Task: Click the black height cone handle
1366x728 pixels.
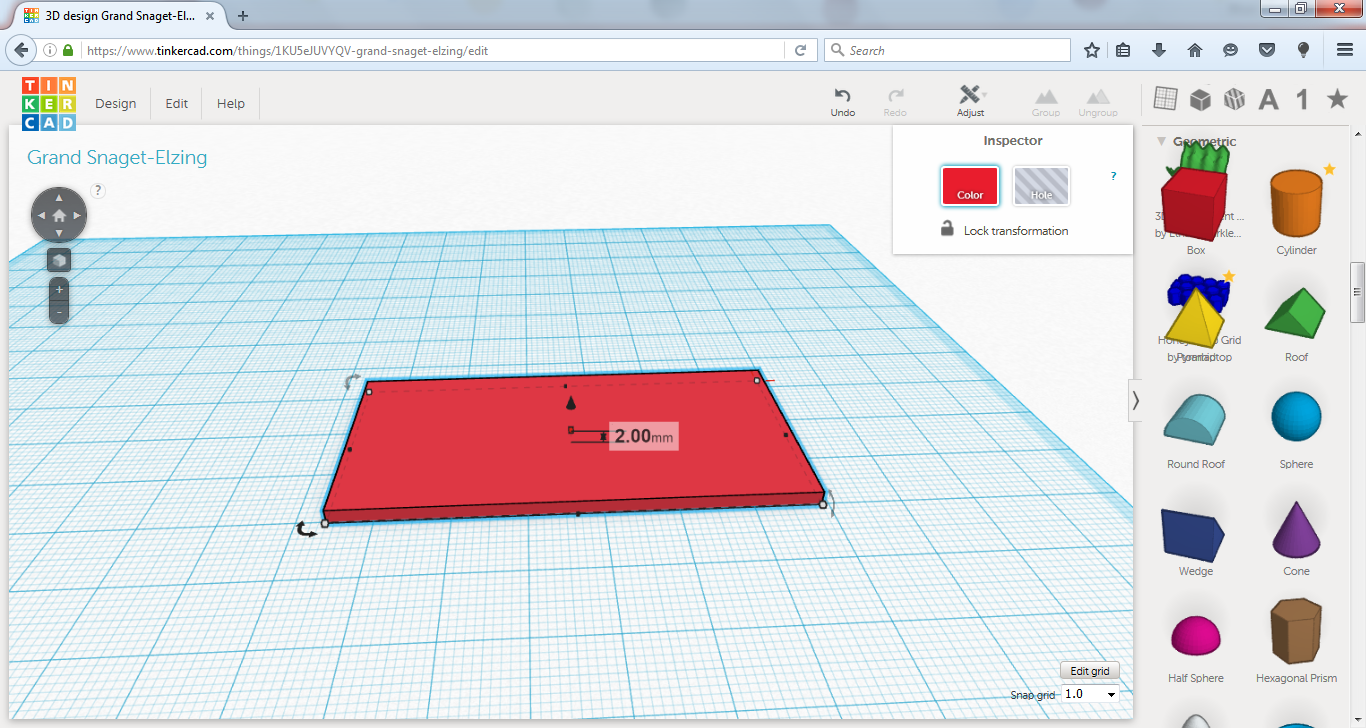Action: 571,403
